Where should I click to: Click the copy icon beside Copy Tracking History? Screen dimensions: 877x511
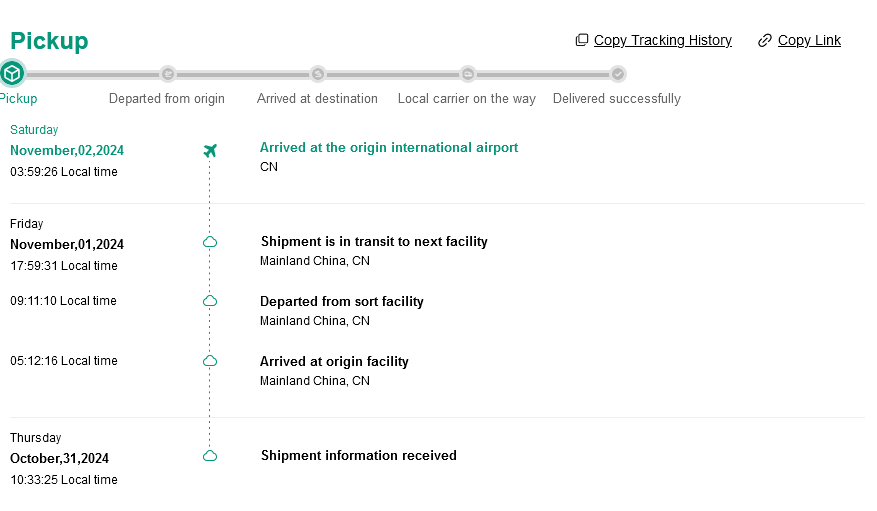[x=582, y=41]
